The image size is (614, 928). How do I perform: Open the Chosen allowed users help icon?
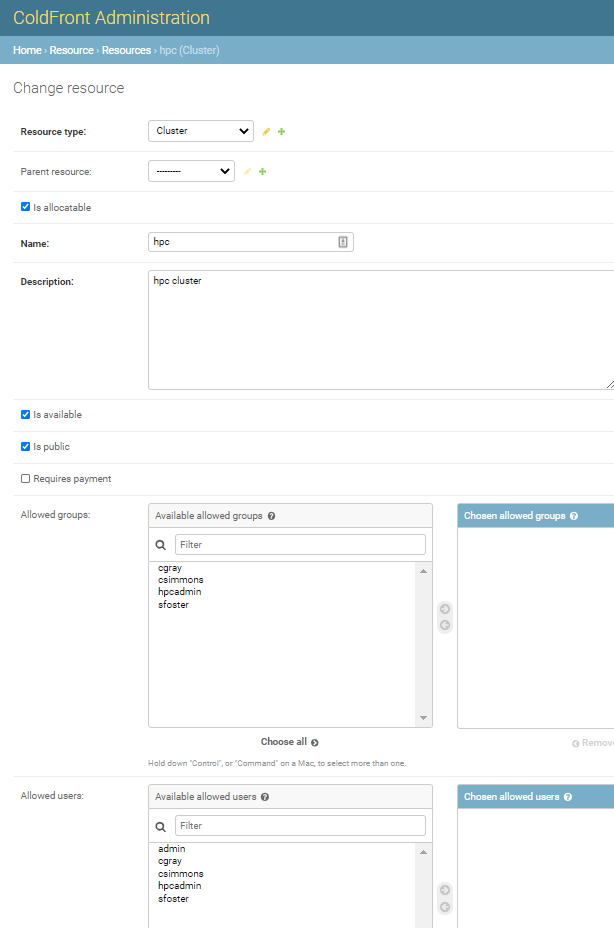pos(568,797)
